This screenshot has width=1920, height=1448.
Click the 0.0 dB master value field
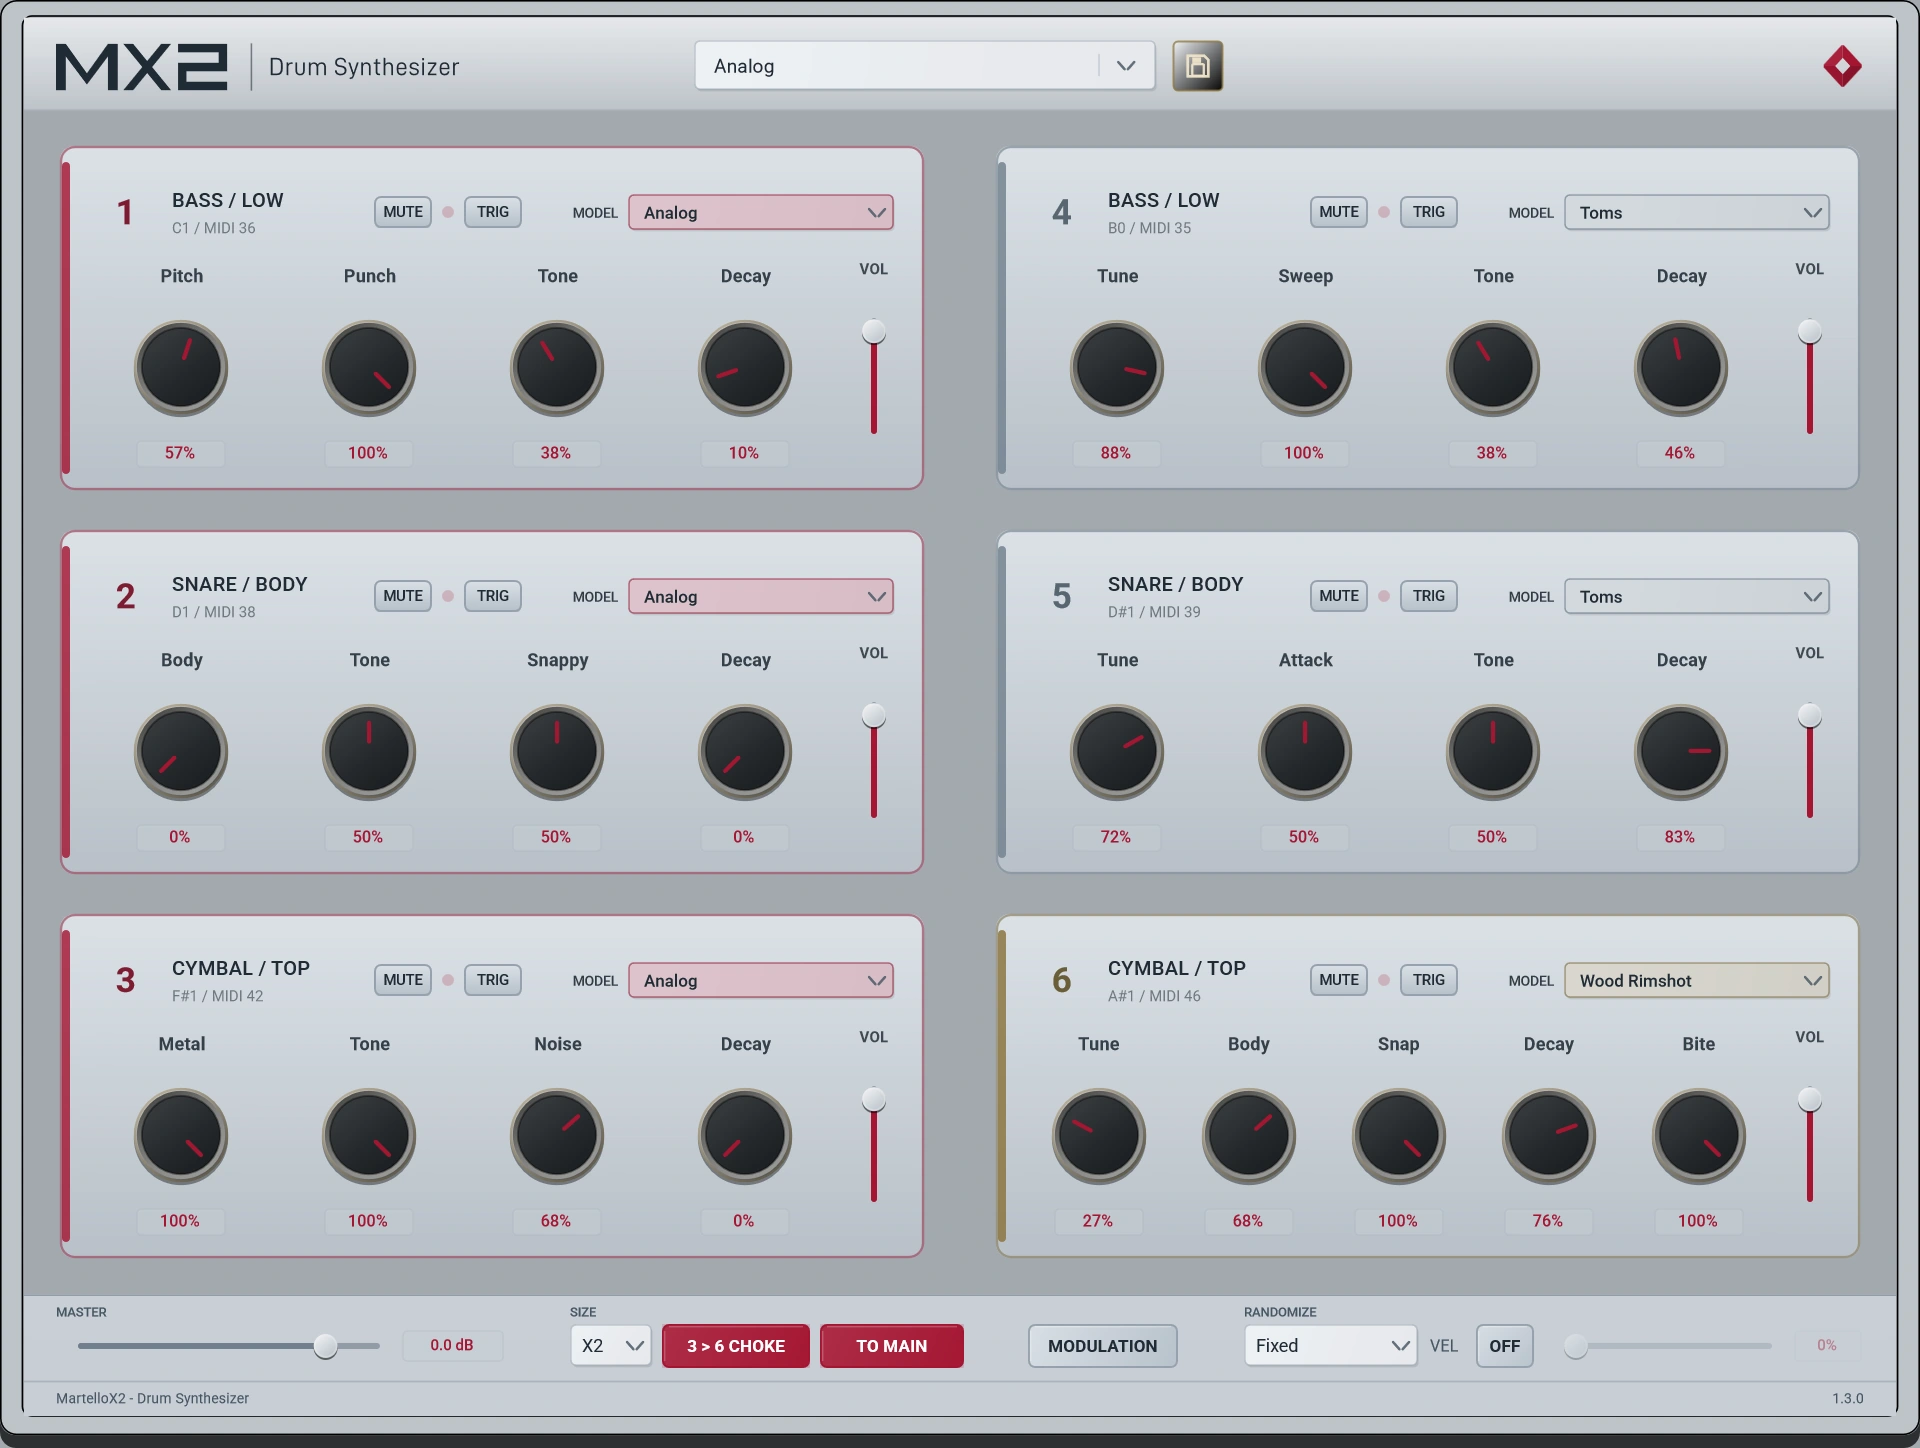tap(452, 1345)
